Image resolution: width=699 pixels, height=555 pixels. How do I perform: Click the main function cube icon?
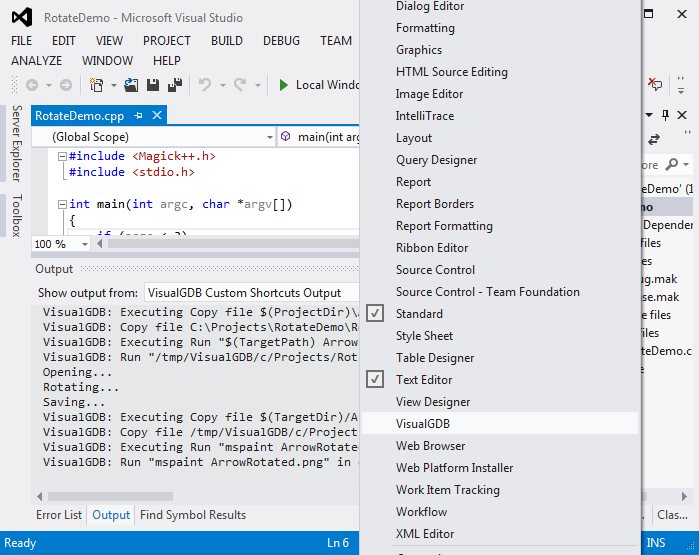[x=285, y=136]
